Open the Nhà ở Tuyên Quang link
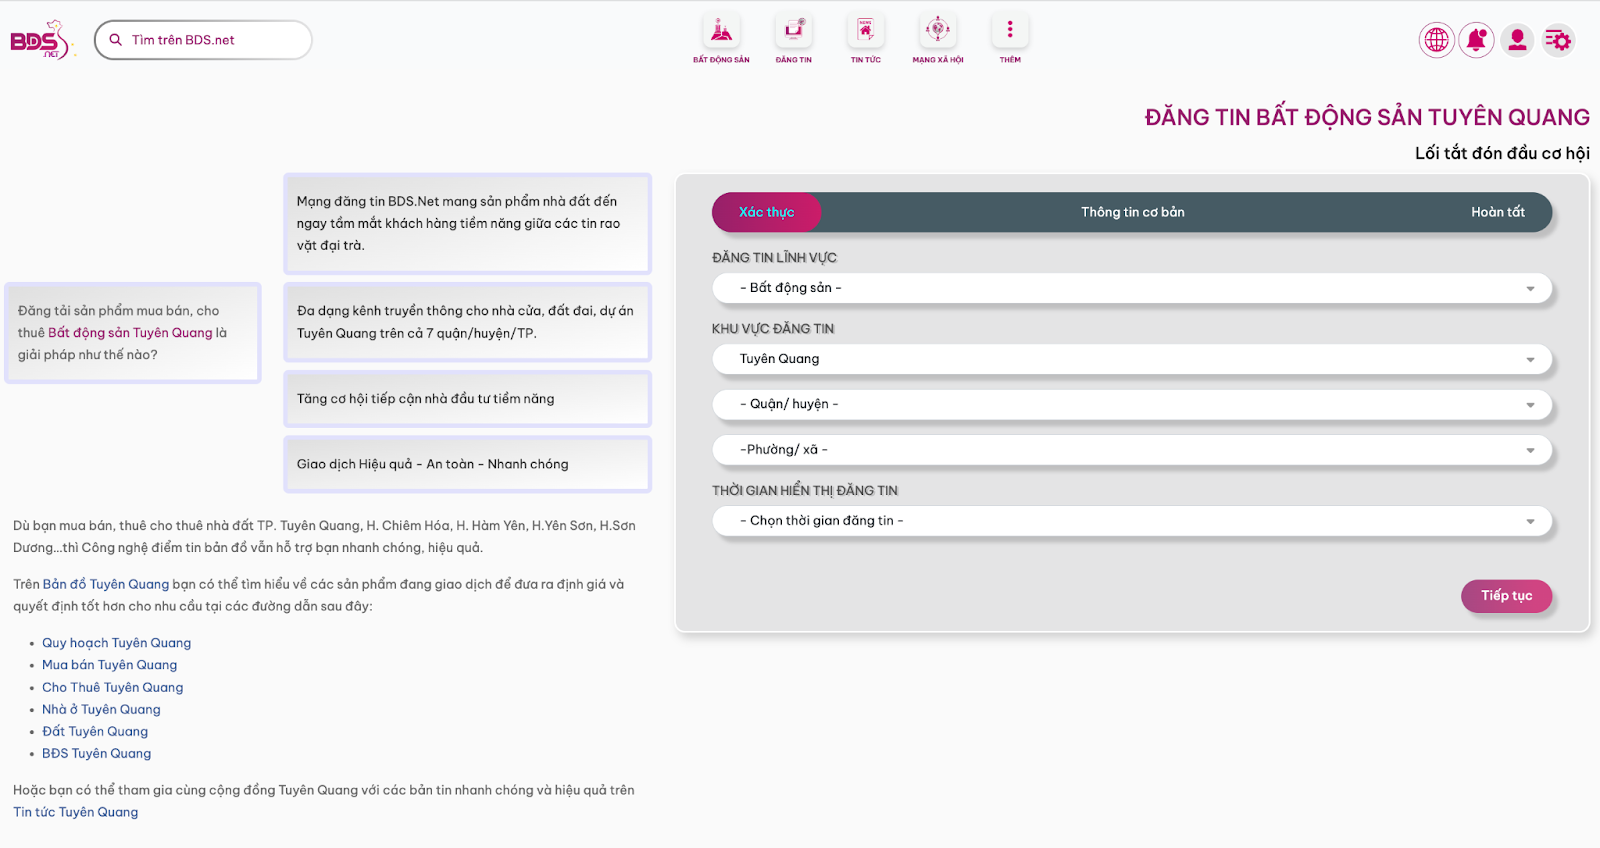This screenshot has height=848, width=1600. [x=101, y=709]
